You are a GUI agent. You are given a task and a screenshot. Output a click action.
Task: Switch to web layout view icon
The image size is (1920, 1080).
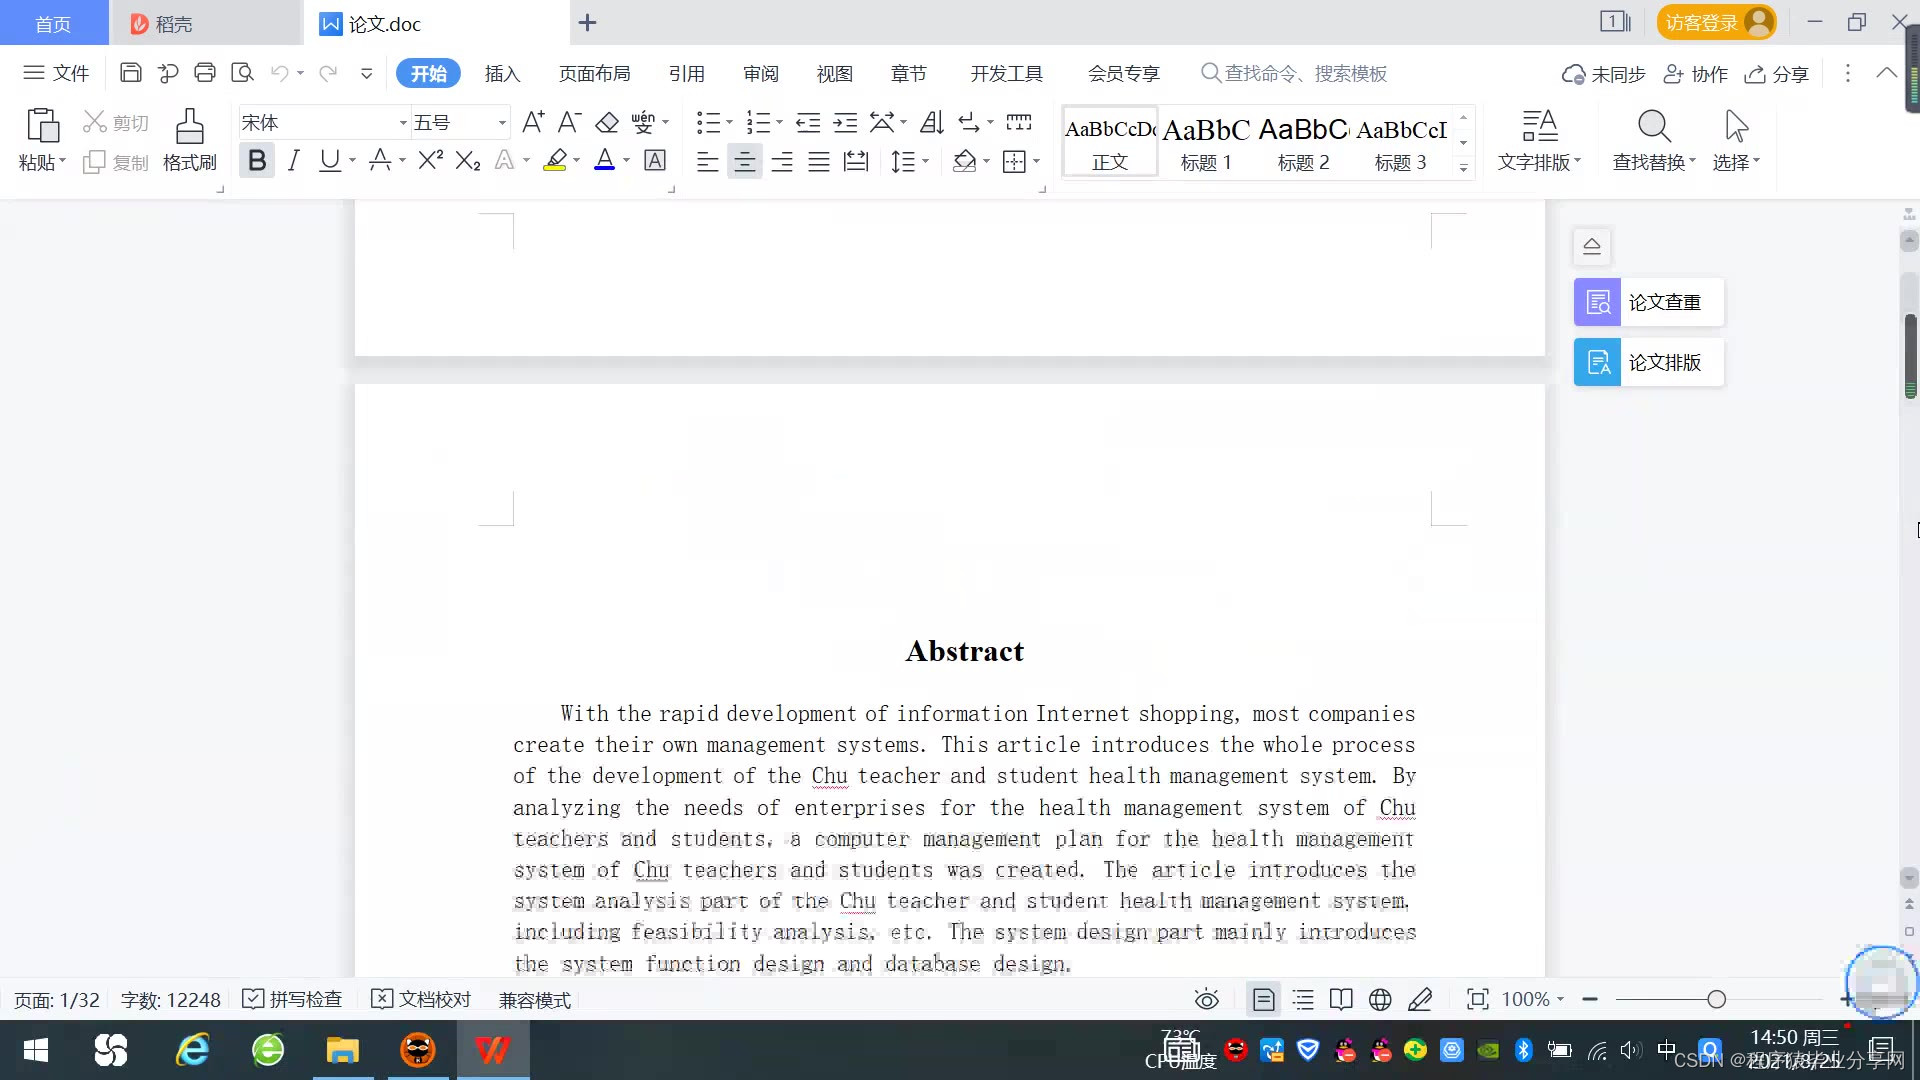(x=1380, y=999)
